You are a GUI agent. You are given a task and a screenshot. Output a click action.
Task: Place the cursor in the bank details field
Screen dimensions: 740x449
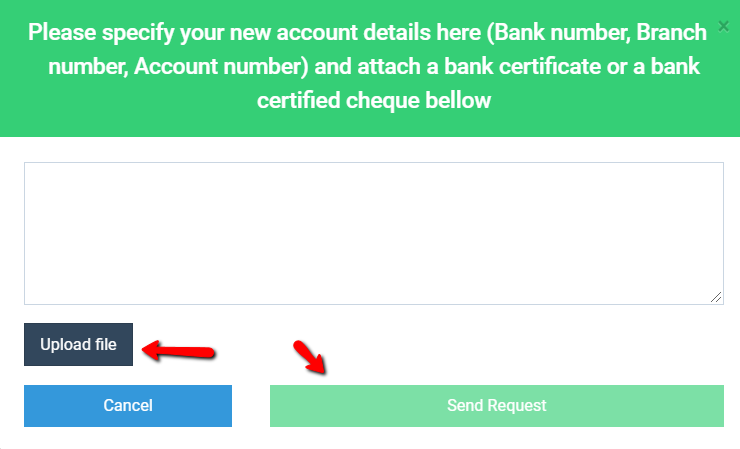pos(374,233)
